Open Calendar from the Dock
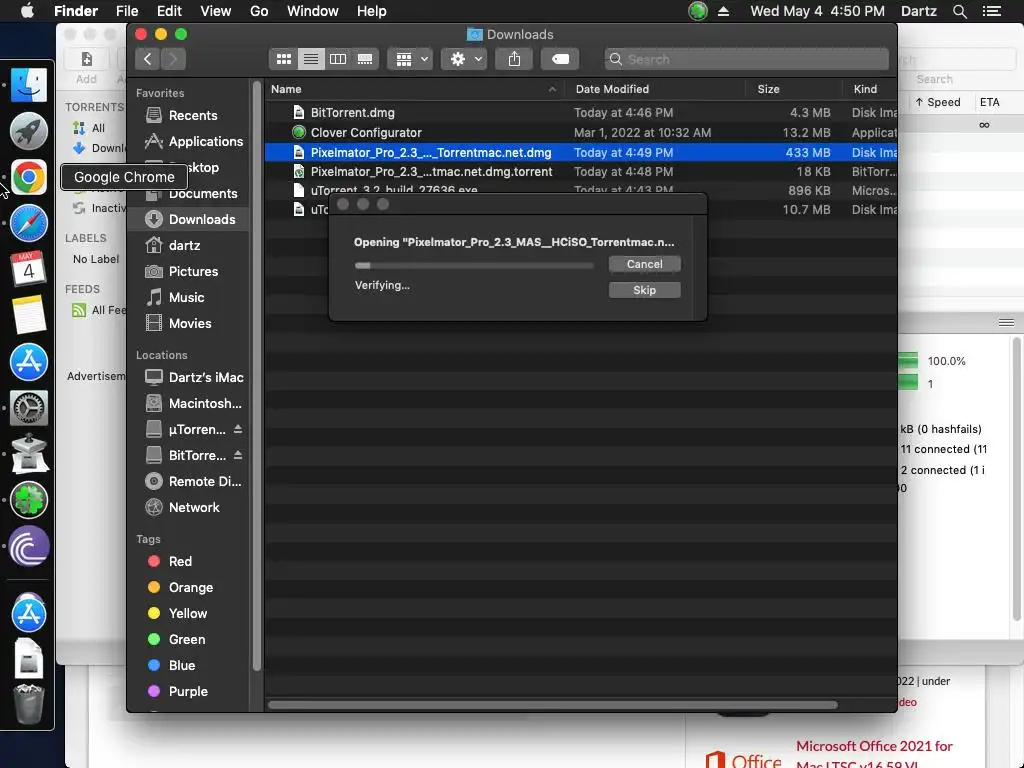Viewport: 1024px width, 768px height. tap(28, 268)
